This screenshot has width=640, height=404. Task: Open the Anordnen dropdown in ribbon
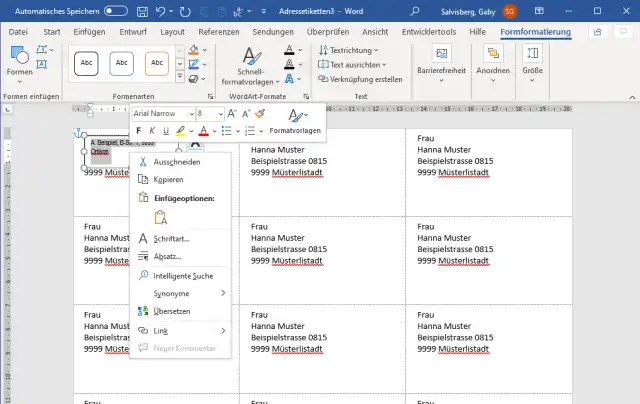[x=492, y=68]
